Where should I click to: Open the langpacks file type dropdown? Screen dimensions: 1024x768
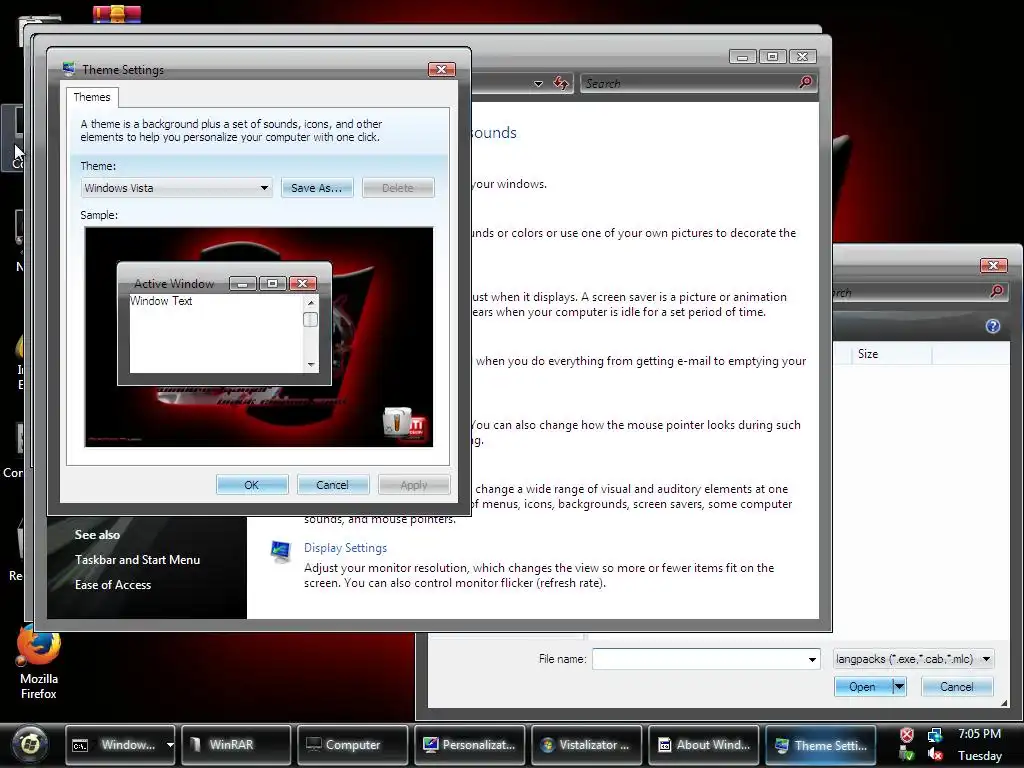pos(914,659)
